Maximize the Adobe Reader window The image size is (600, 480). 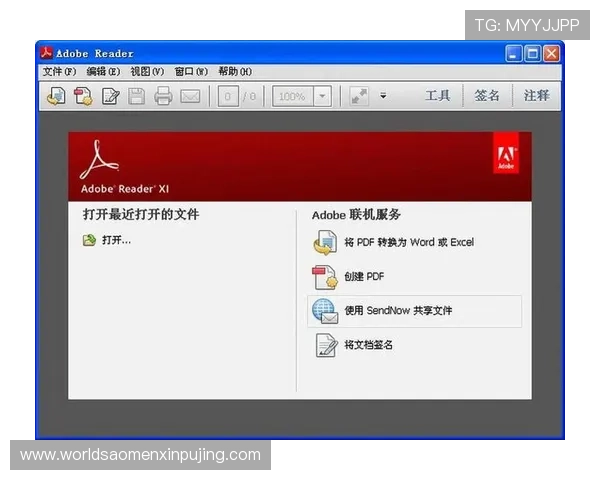tap(532, 53)
